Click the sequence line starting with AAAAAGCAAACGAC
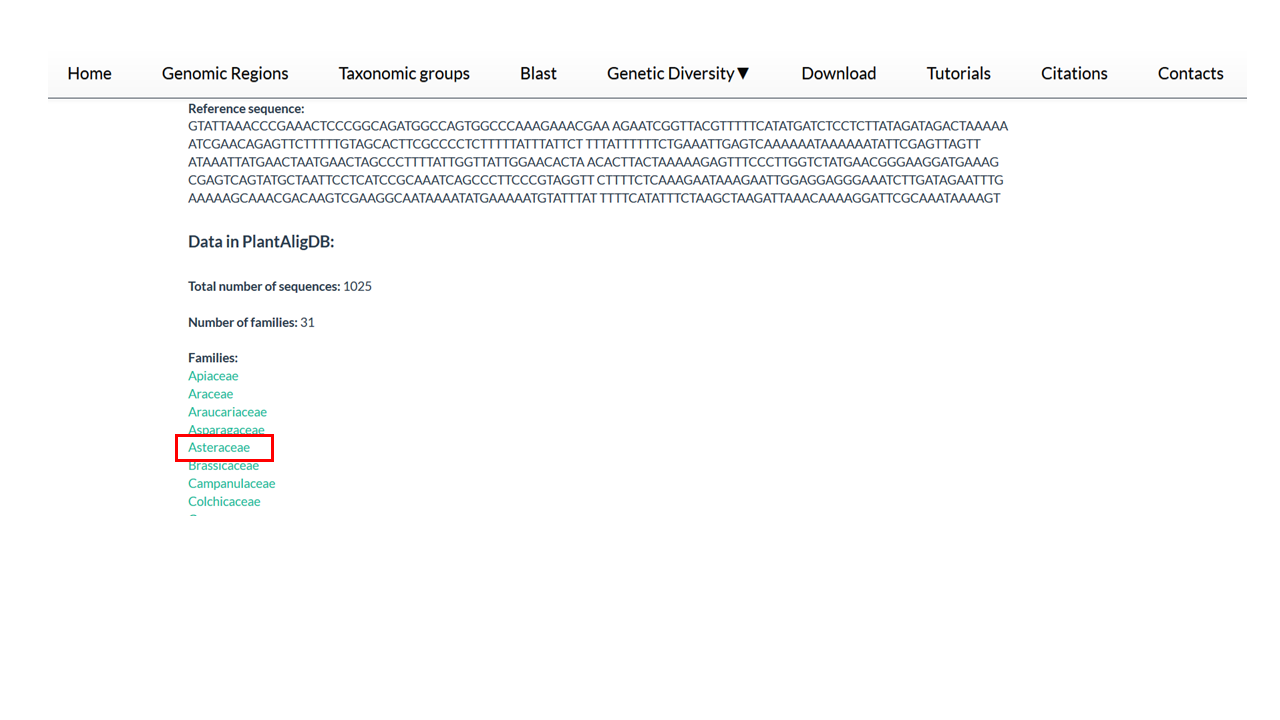The height and width of the screenshot is (720, 1280). click(x=594, y=198)
